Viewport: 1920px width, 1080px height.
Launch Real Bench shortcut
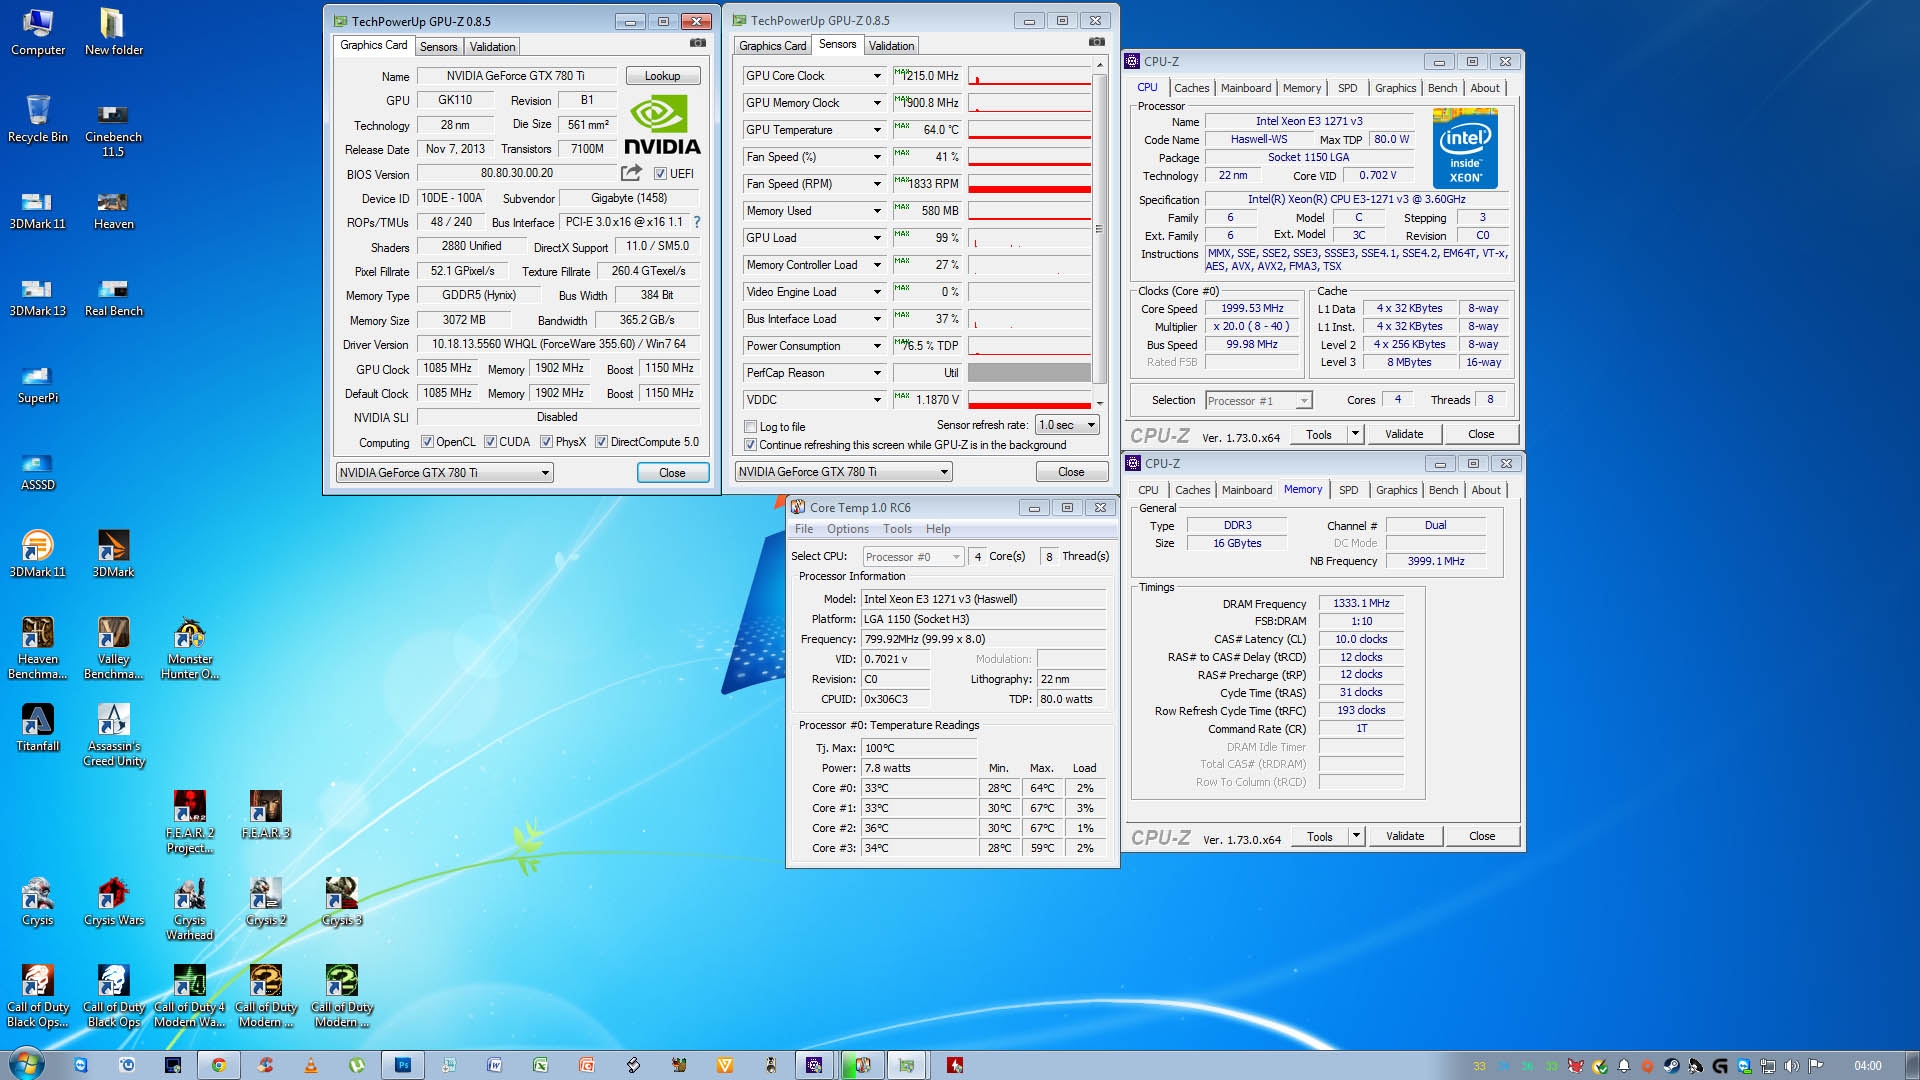(113, 296)
